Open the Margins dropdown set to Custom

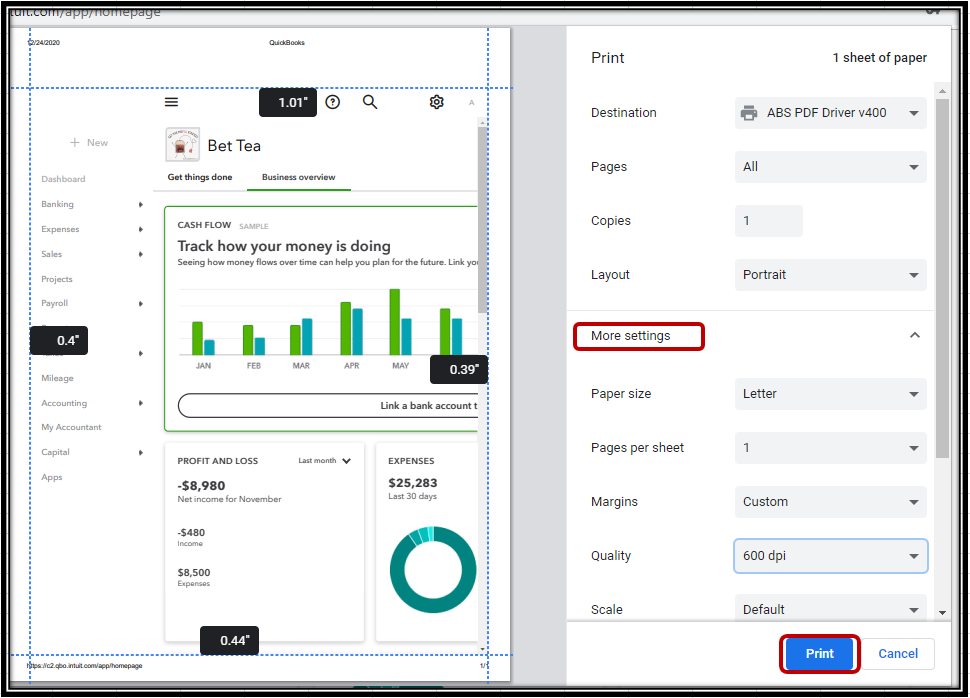click(x=830, y=502)
